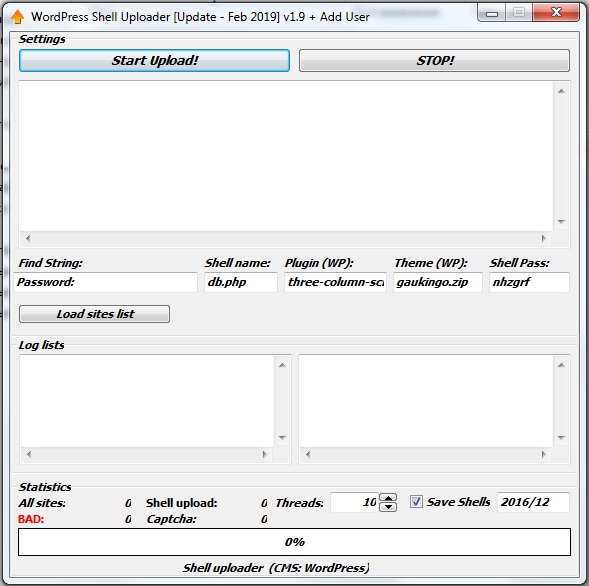This screenshot has height=586, width=589.
Task: Click down arrow of left log list scrollbar
Action: tap(282, 438)
